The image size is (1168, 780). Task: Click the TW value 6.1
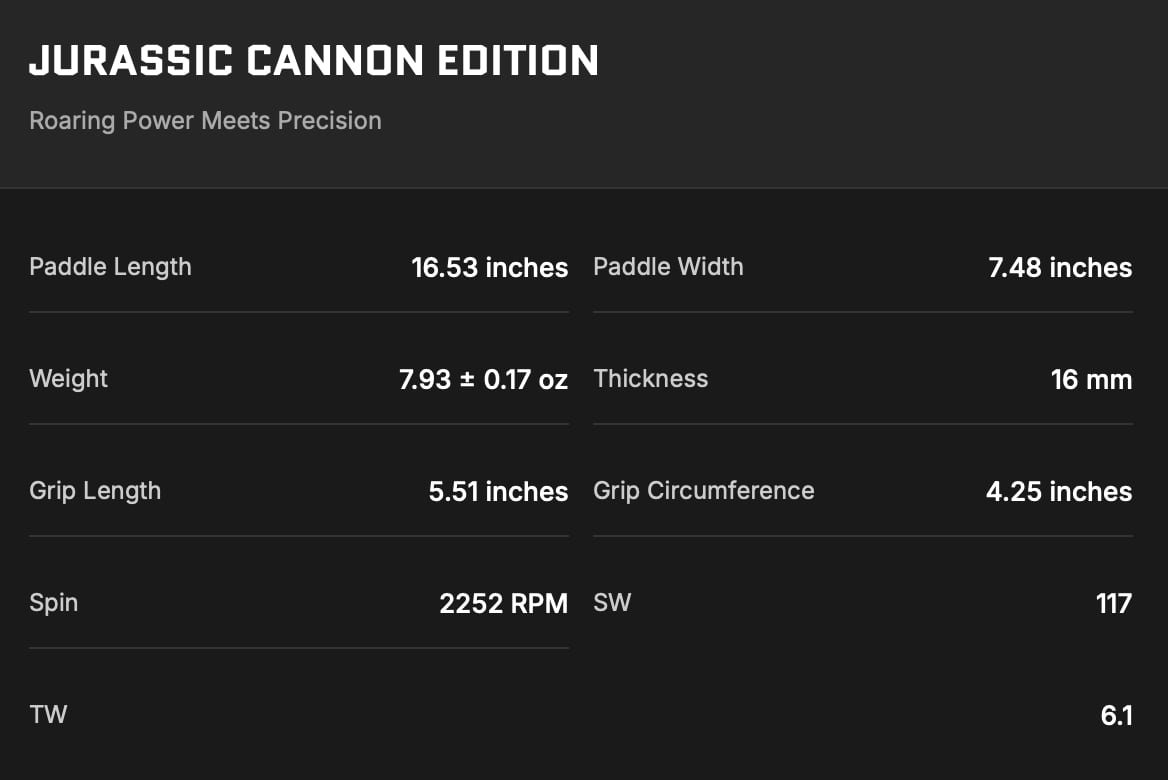click(x=1116, y=716)
